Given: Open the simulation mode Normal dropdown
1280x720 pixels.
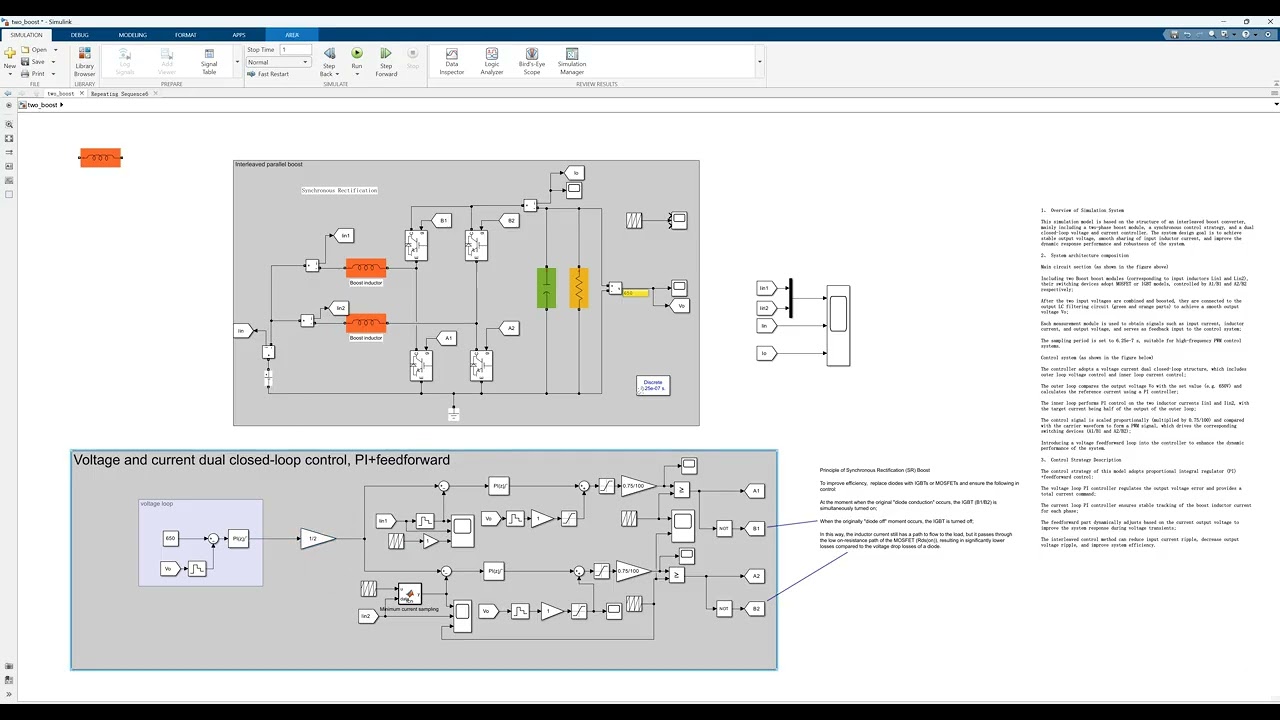Looking at the screenshot, I should click(x=277, y=62).
